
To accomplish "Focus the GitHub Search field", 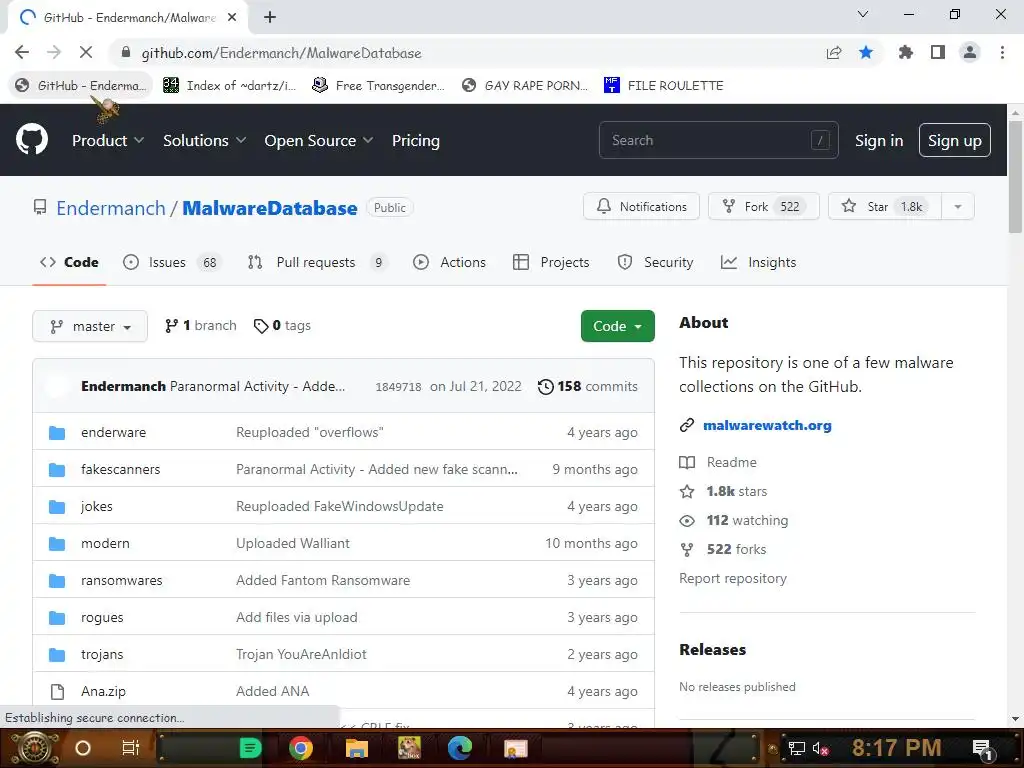I will tap(718, 140).
